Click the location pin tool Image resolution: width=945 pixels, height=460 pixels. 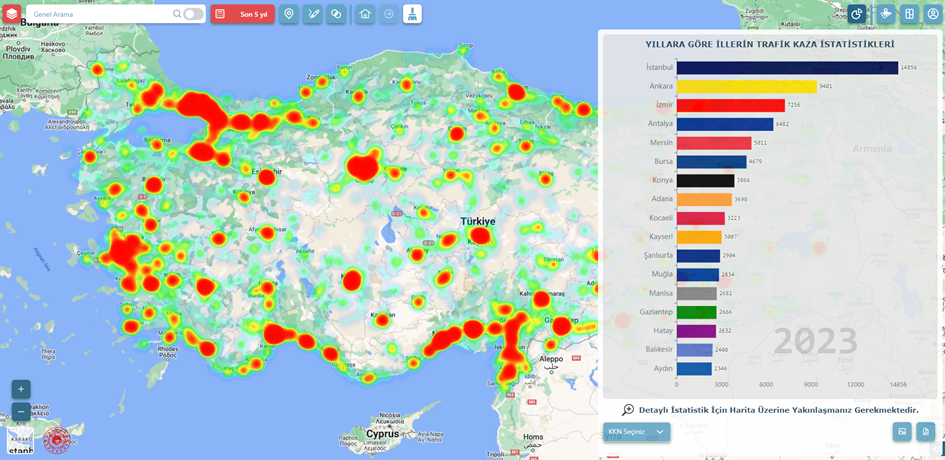pyautogui.click(x=289, y=14)
